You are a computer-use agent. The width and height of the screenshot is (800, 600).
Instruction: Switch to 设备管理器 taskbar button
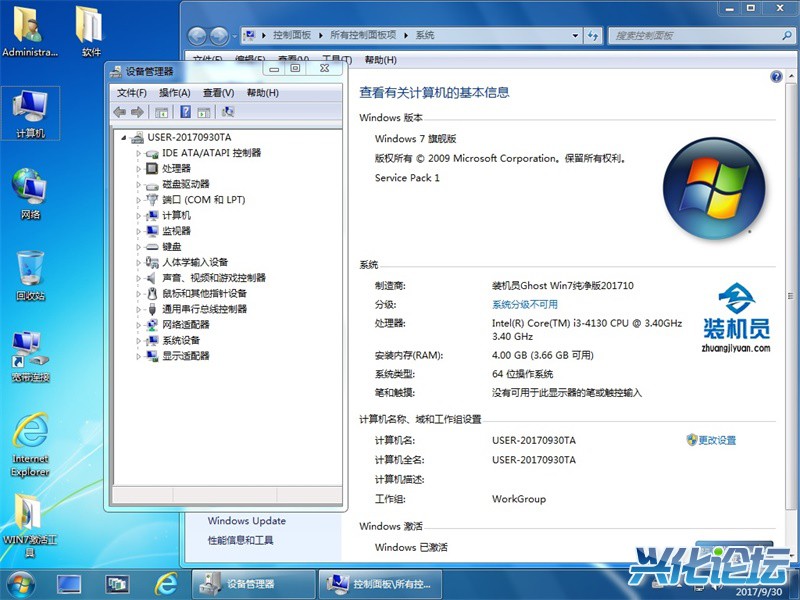coord(253,585)
